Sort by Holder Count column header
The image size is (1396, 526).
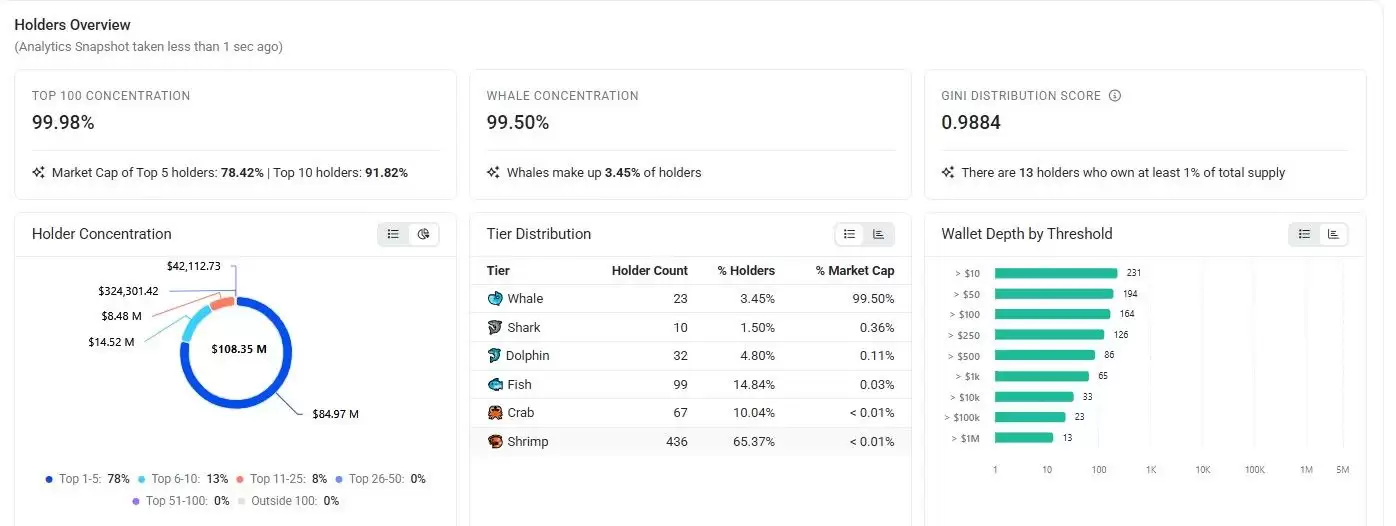point(650,270)
